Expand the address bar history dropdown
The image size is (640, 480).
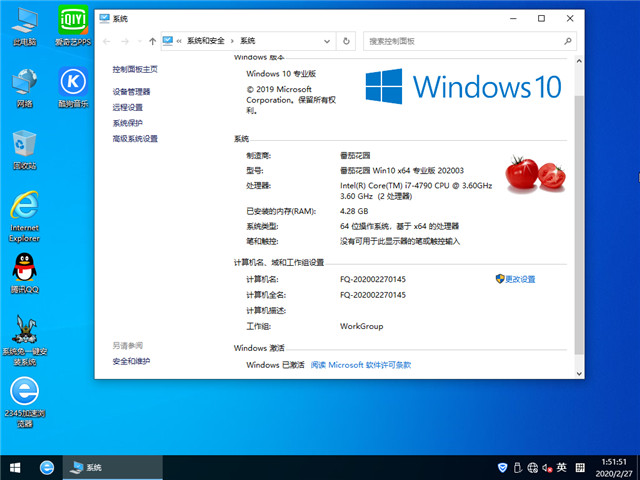click(327, 41)
